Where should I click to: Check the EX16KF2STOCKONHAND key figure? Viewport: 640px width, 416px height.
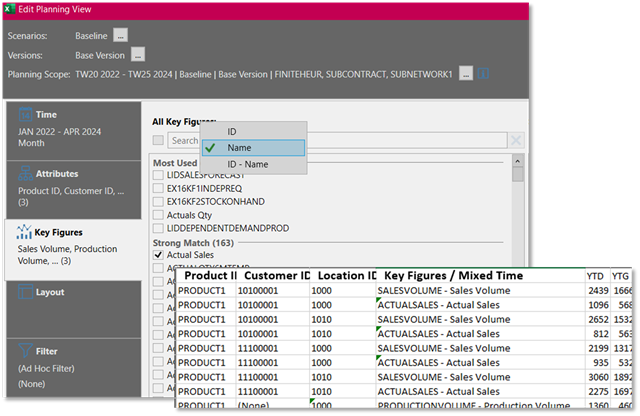[x=158, y=202]
